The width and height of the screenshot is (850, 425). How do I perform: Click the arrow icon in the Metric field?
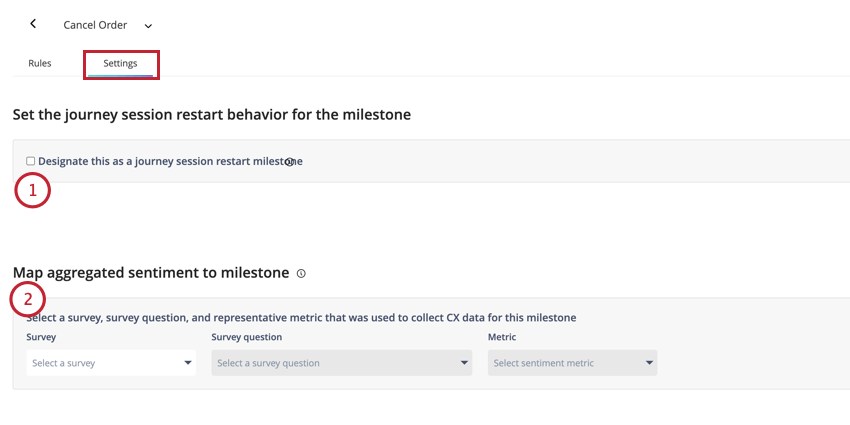click(649, 363)
